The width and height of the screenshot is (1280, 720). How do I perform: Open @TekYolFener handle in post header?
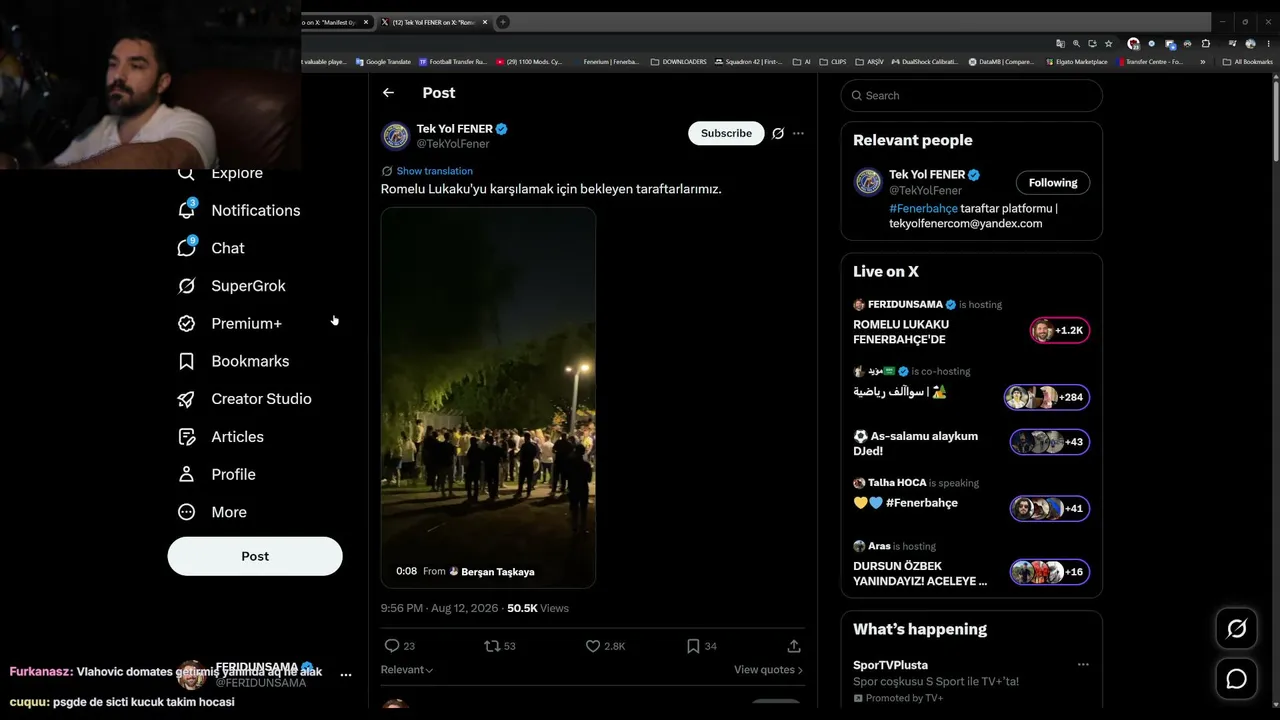(x=453, y=144)
